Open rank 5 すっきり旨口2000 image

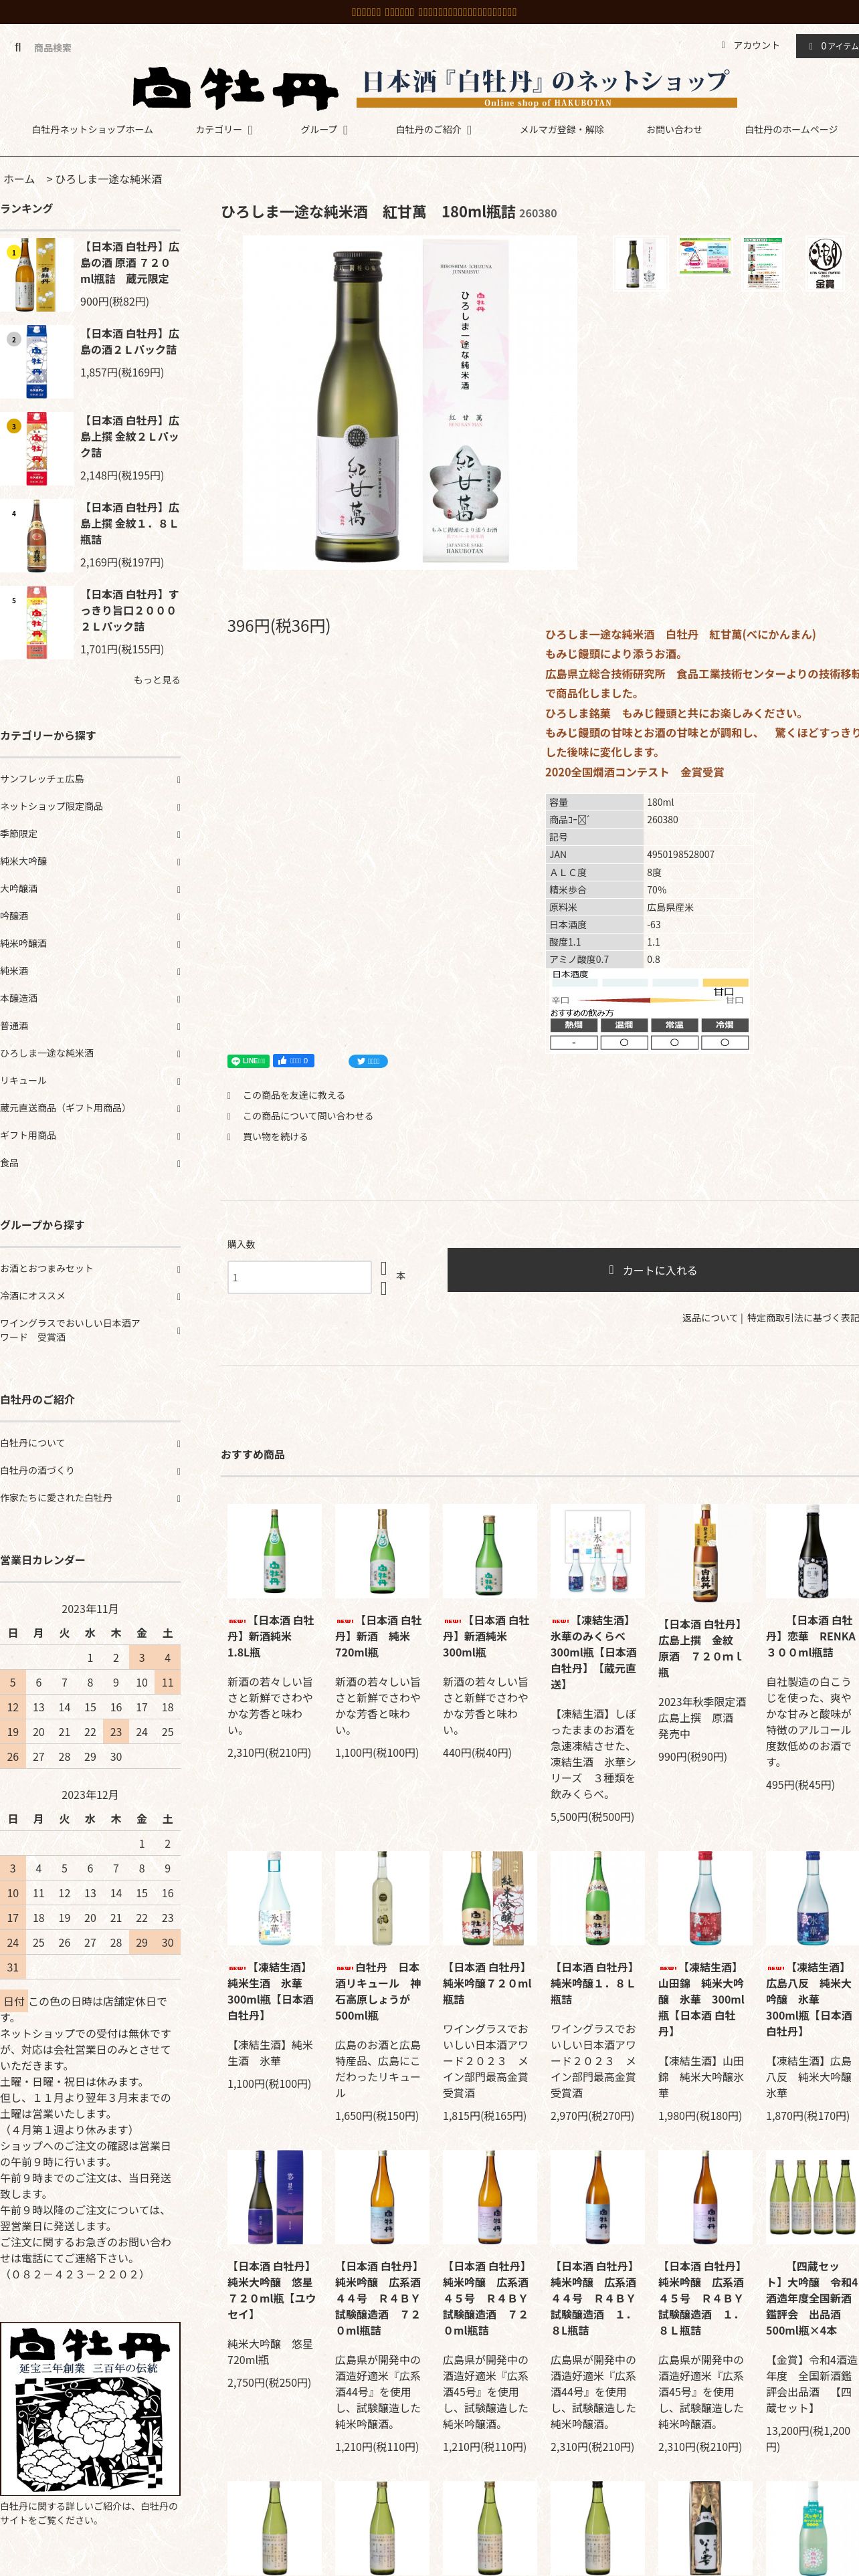(x=36, y=622)
